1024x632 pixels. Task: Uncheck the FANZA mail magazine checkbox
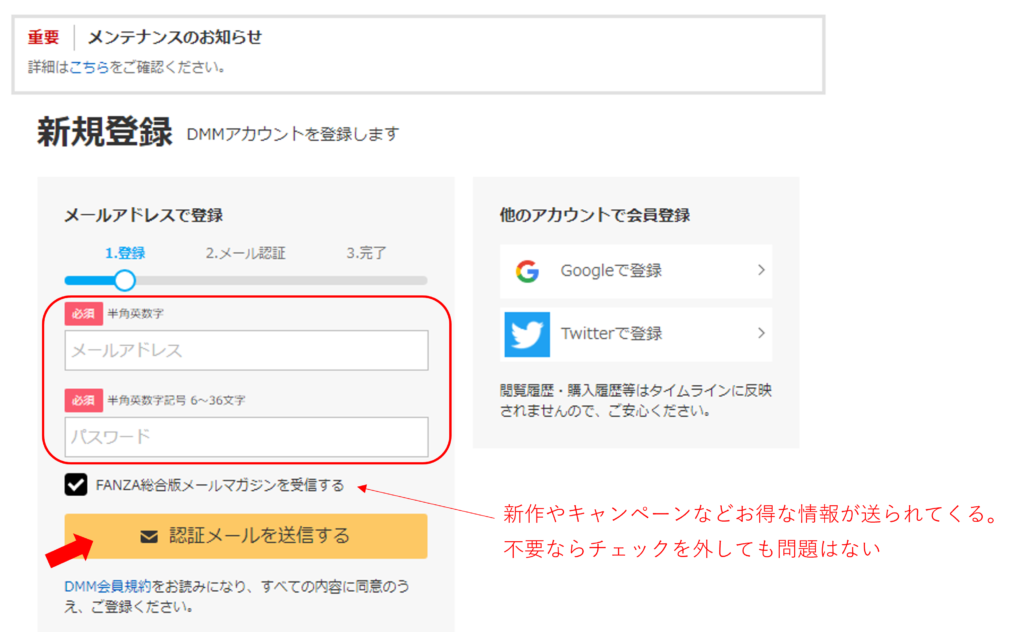(x=76, y=485)
